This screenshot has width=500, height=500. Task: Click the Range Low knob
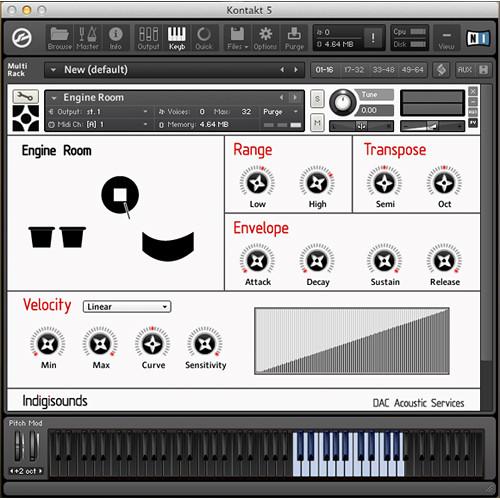pos(257,182)
